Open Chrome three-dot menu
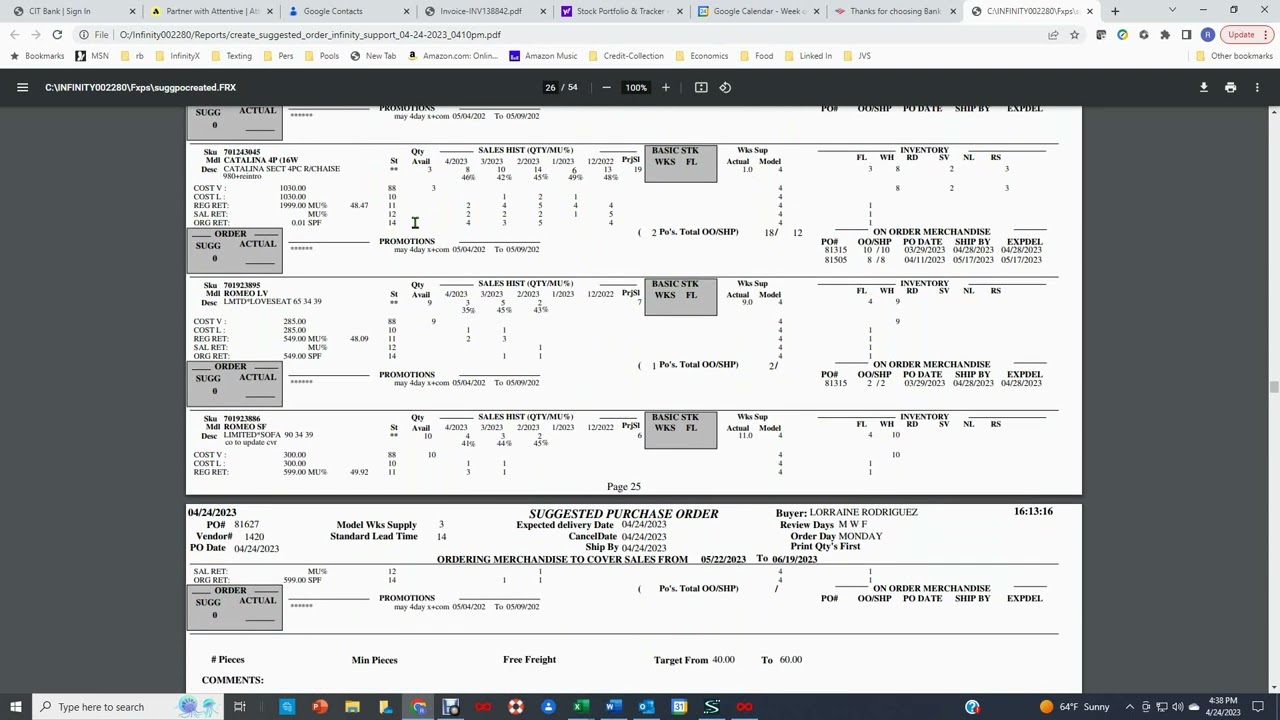The image size is (1280, 720). (1267, 34)
